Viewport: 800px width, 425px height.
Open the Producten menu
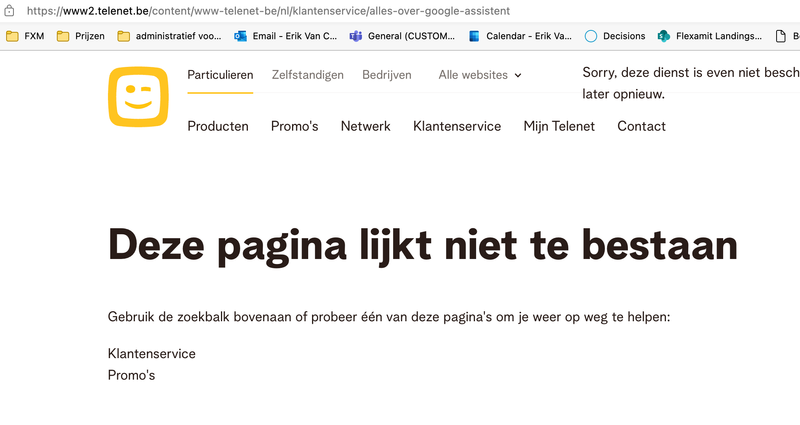(x=218, y=126)
